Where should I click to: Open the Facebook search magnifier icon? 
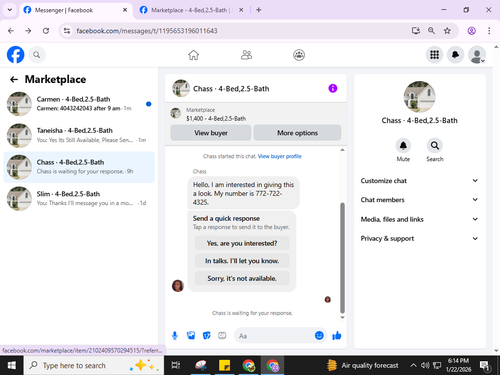coord(37,55)
